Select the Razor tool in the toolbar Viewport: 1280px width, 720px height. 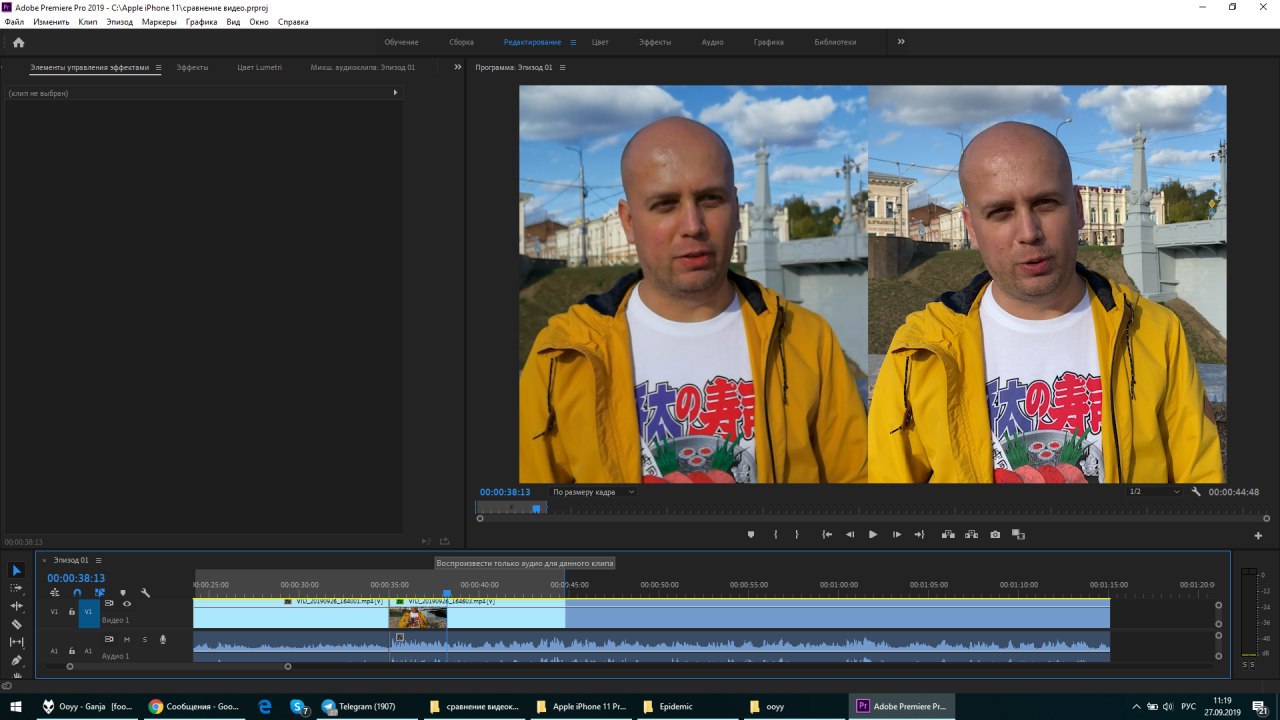click(x=16, y=624)
